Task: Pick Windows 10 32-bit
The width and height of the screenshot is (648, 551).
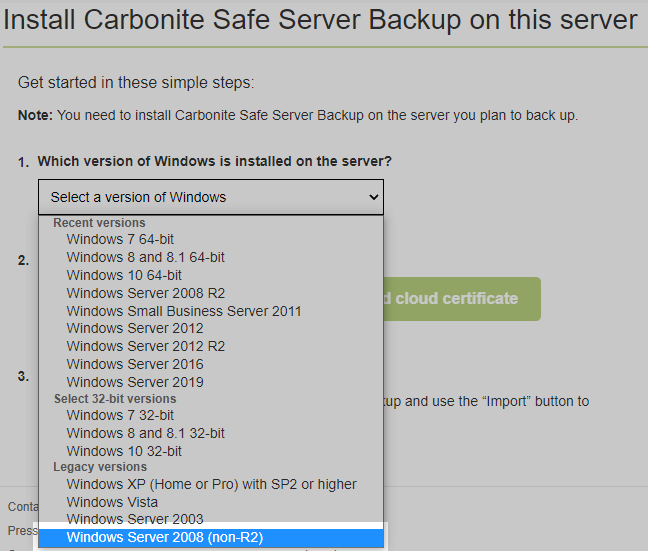Action: click(124, 451)
